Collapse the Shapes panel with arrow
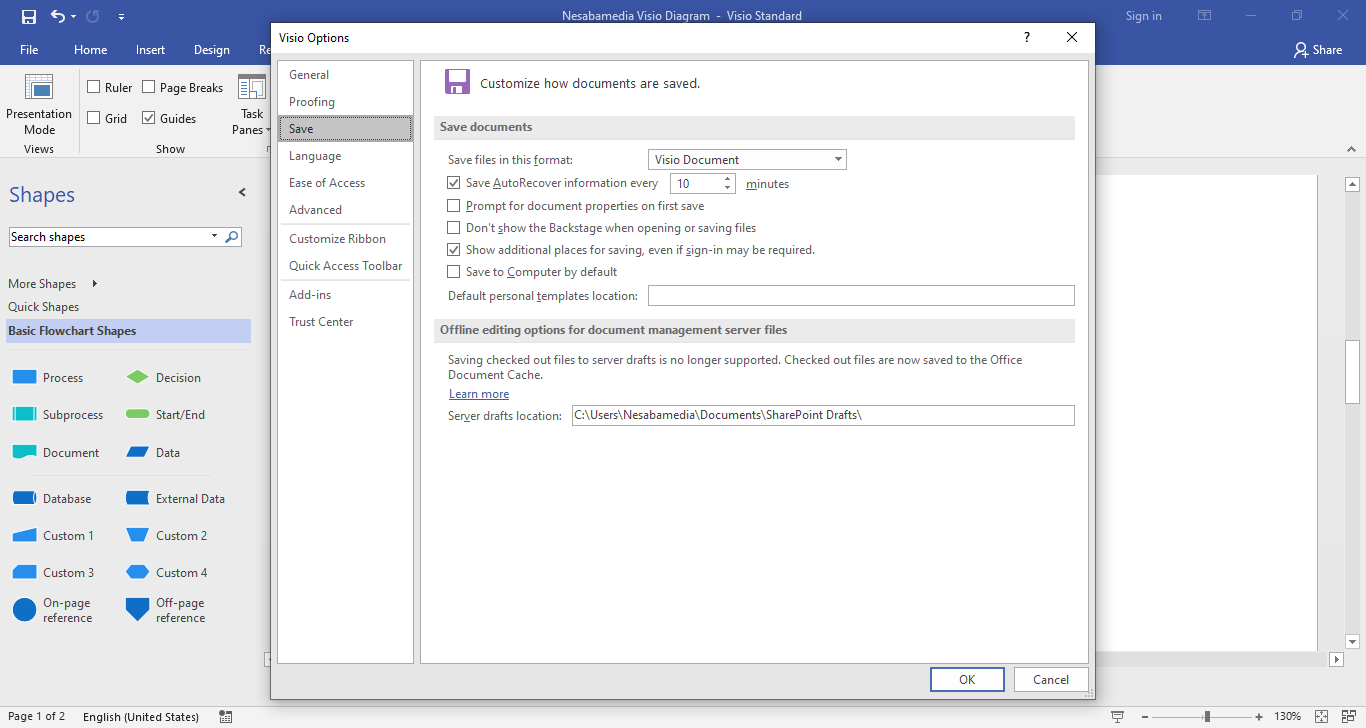 (242, 193)
